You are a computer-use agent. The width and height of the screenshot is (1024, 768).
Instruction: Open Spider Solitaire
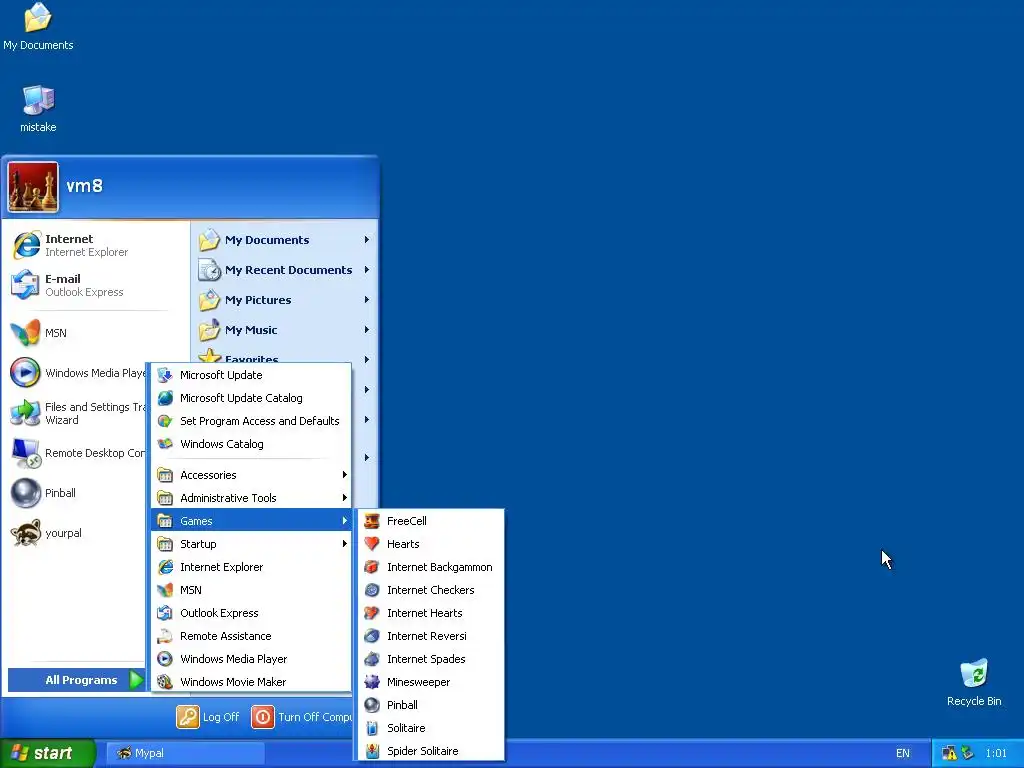tap(430, 750)
